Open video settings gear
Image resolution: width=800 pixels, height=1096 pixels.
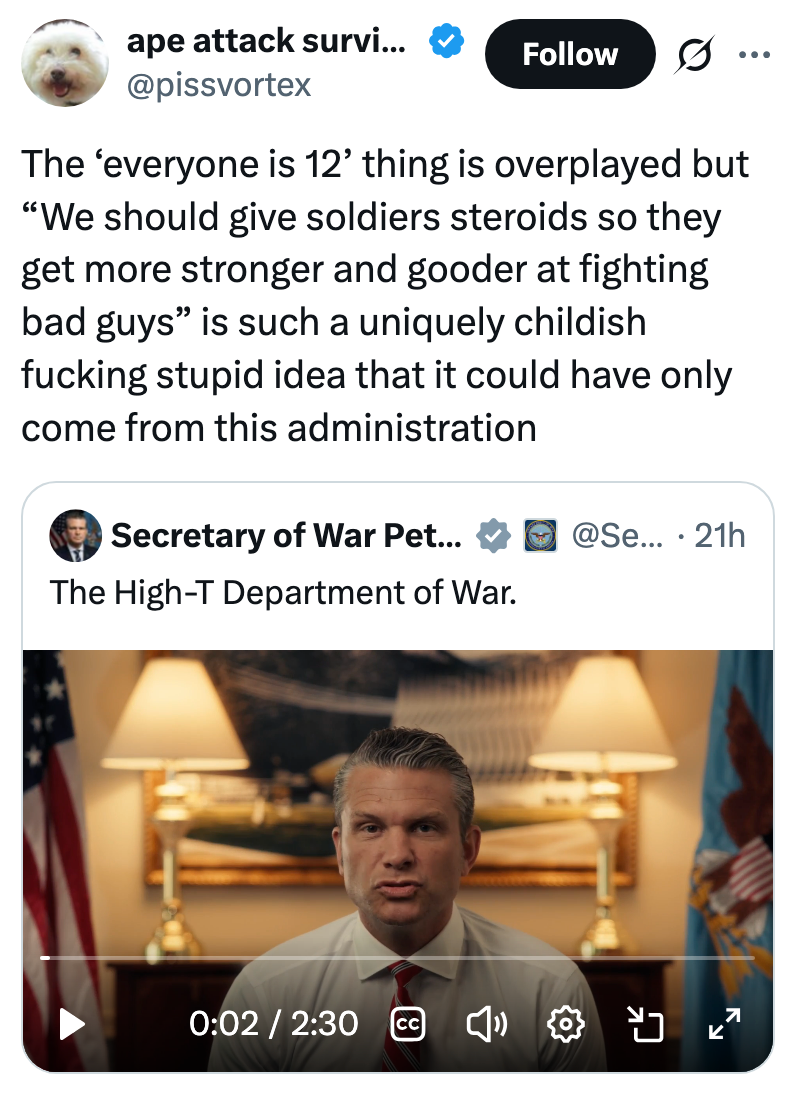(565, 1024)
